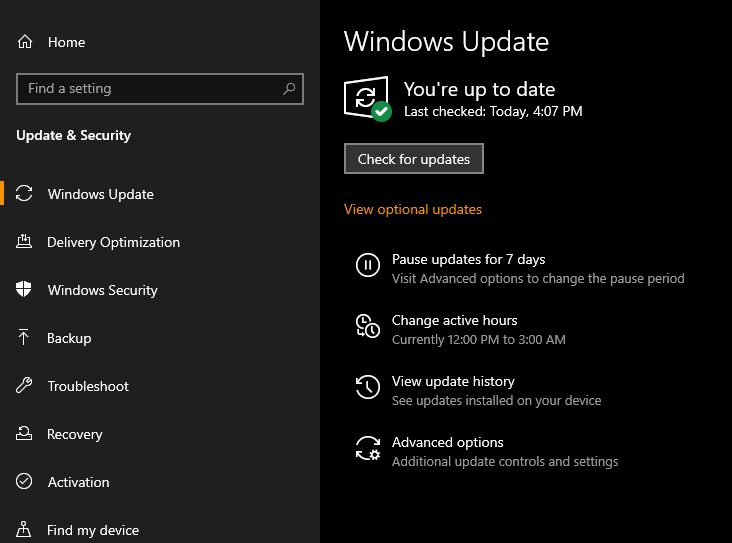732x543 pixels.
Task: Click the Backup arrow icon
Action: [x=25, y=338]
